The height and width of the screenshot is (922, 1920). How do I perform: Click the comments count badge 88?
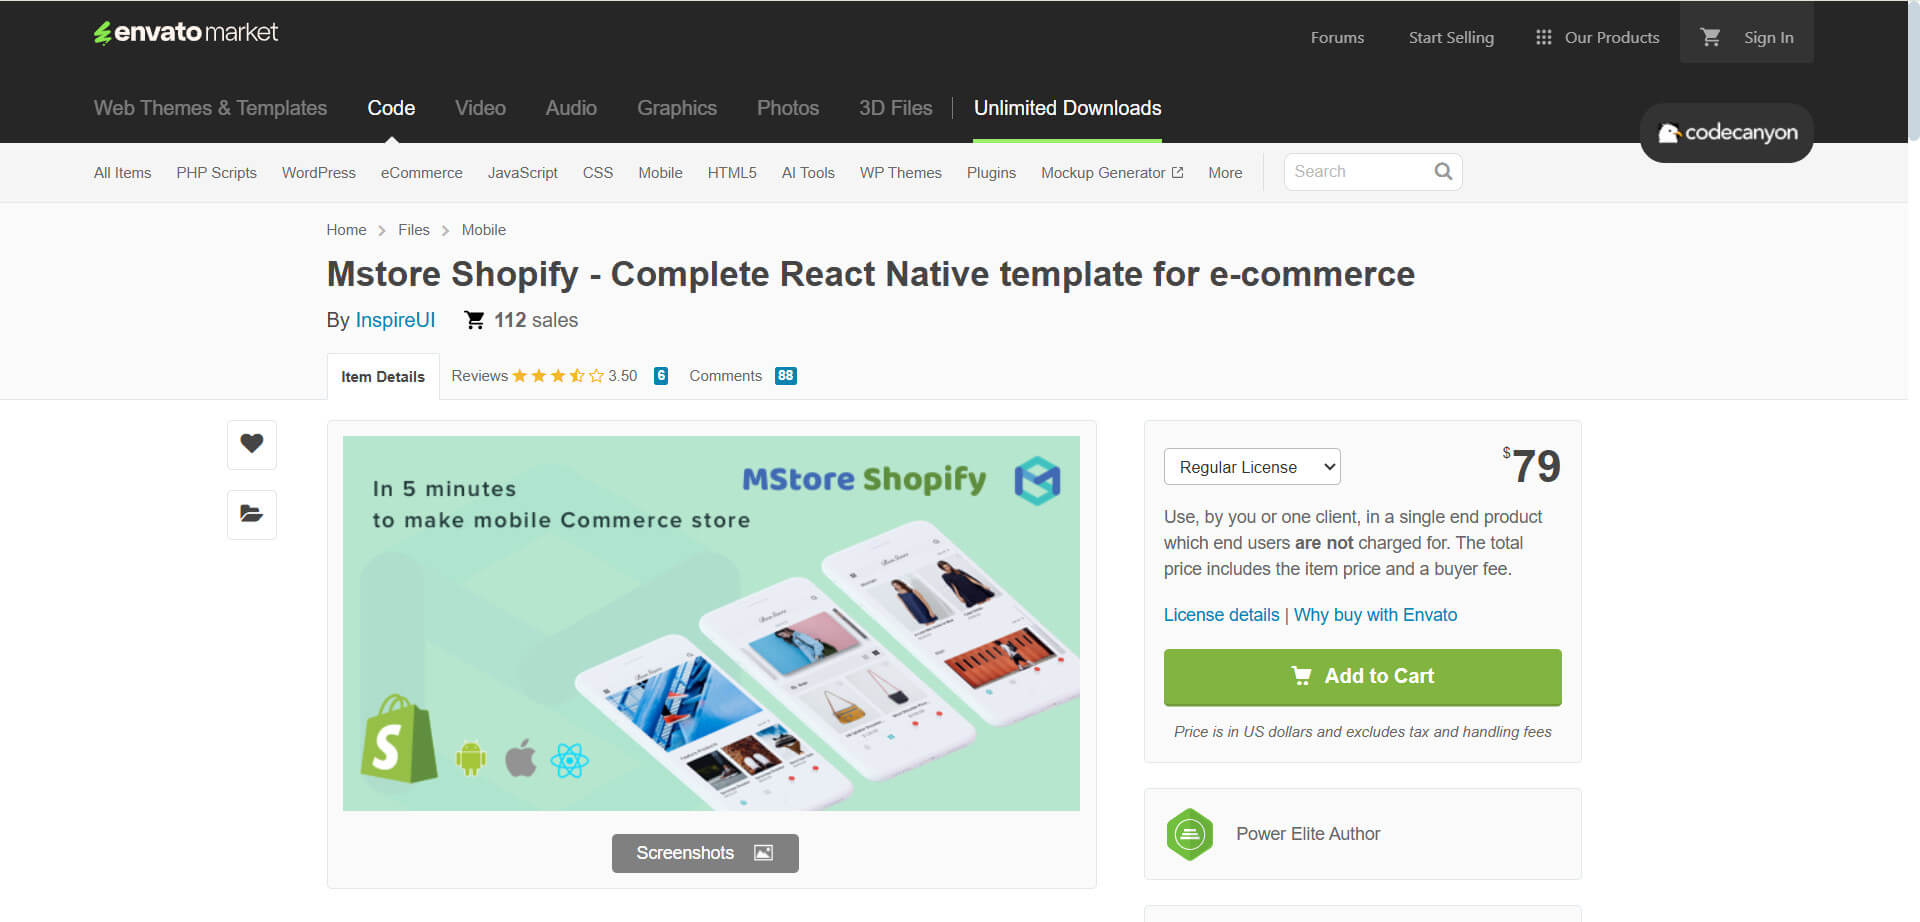(785, 376)
